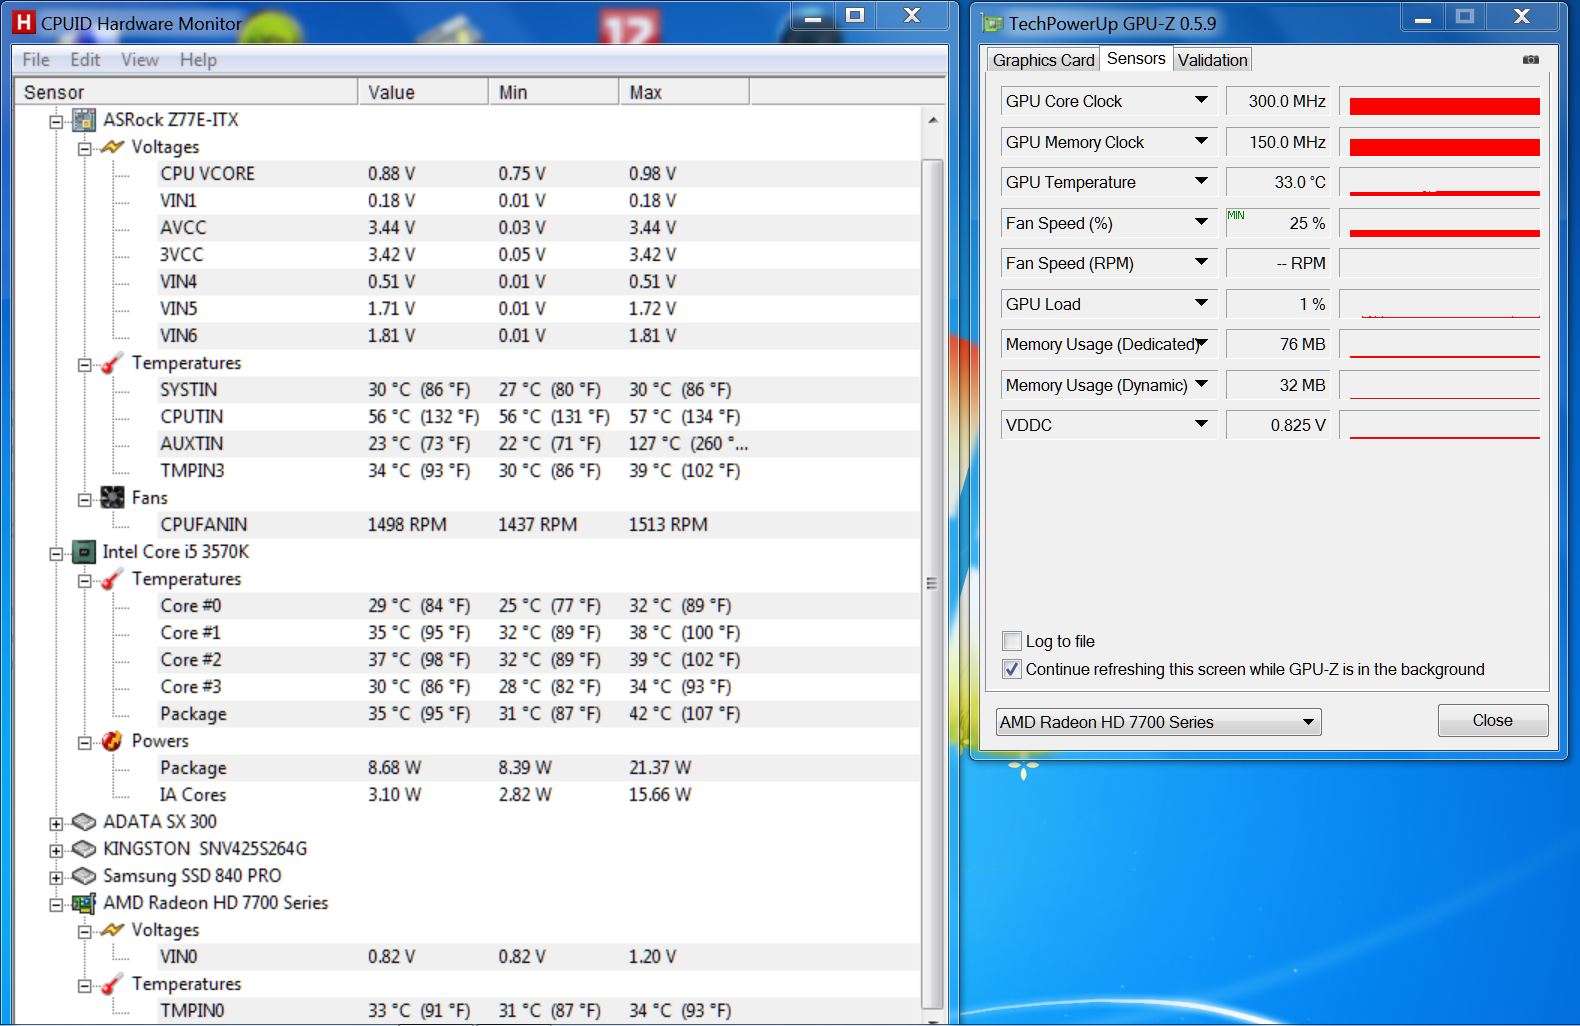Image resolution: width=1580 pixels, height=1026 pixels.
Task: Click the GPU-Z title bar icon
Action: coord(992,23)
